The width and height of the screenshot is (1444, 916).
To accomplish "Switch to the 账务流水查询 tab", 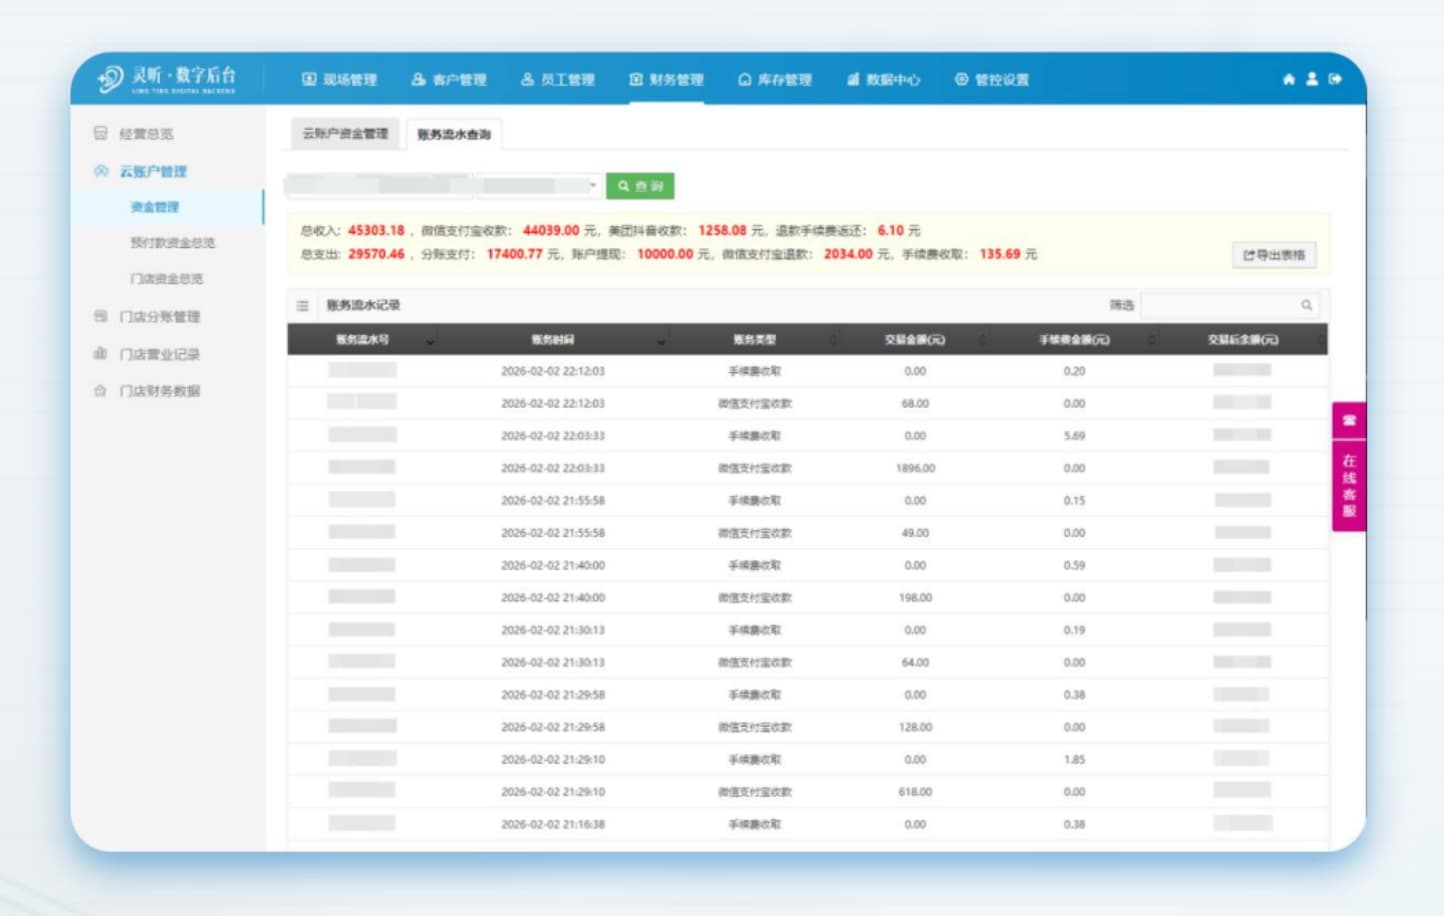I will [x=454, y=135].
